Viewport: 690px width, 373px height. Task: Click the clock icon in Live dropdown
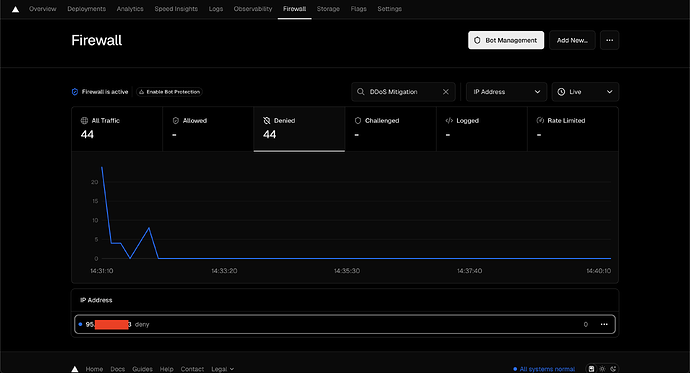(x=561, y=92)
